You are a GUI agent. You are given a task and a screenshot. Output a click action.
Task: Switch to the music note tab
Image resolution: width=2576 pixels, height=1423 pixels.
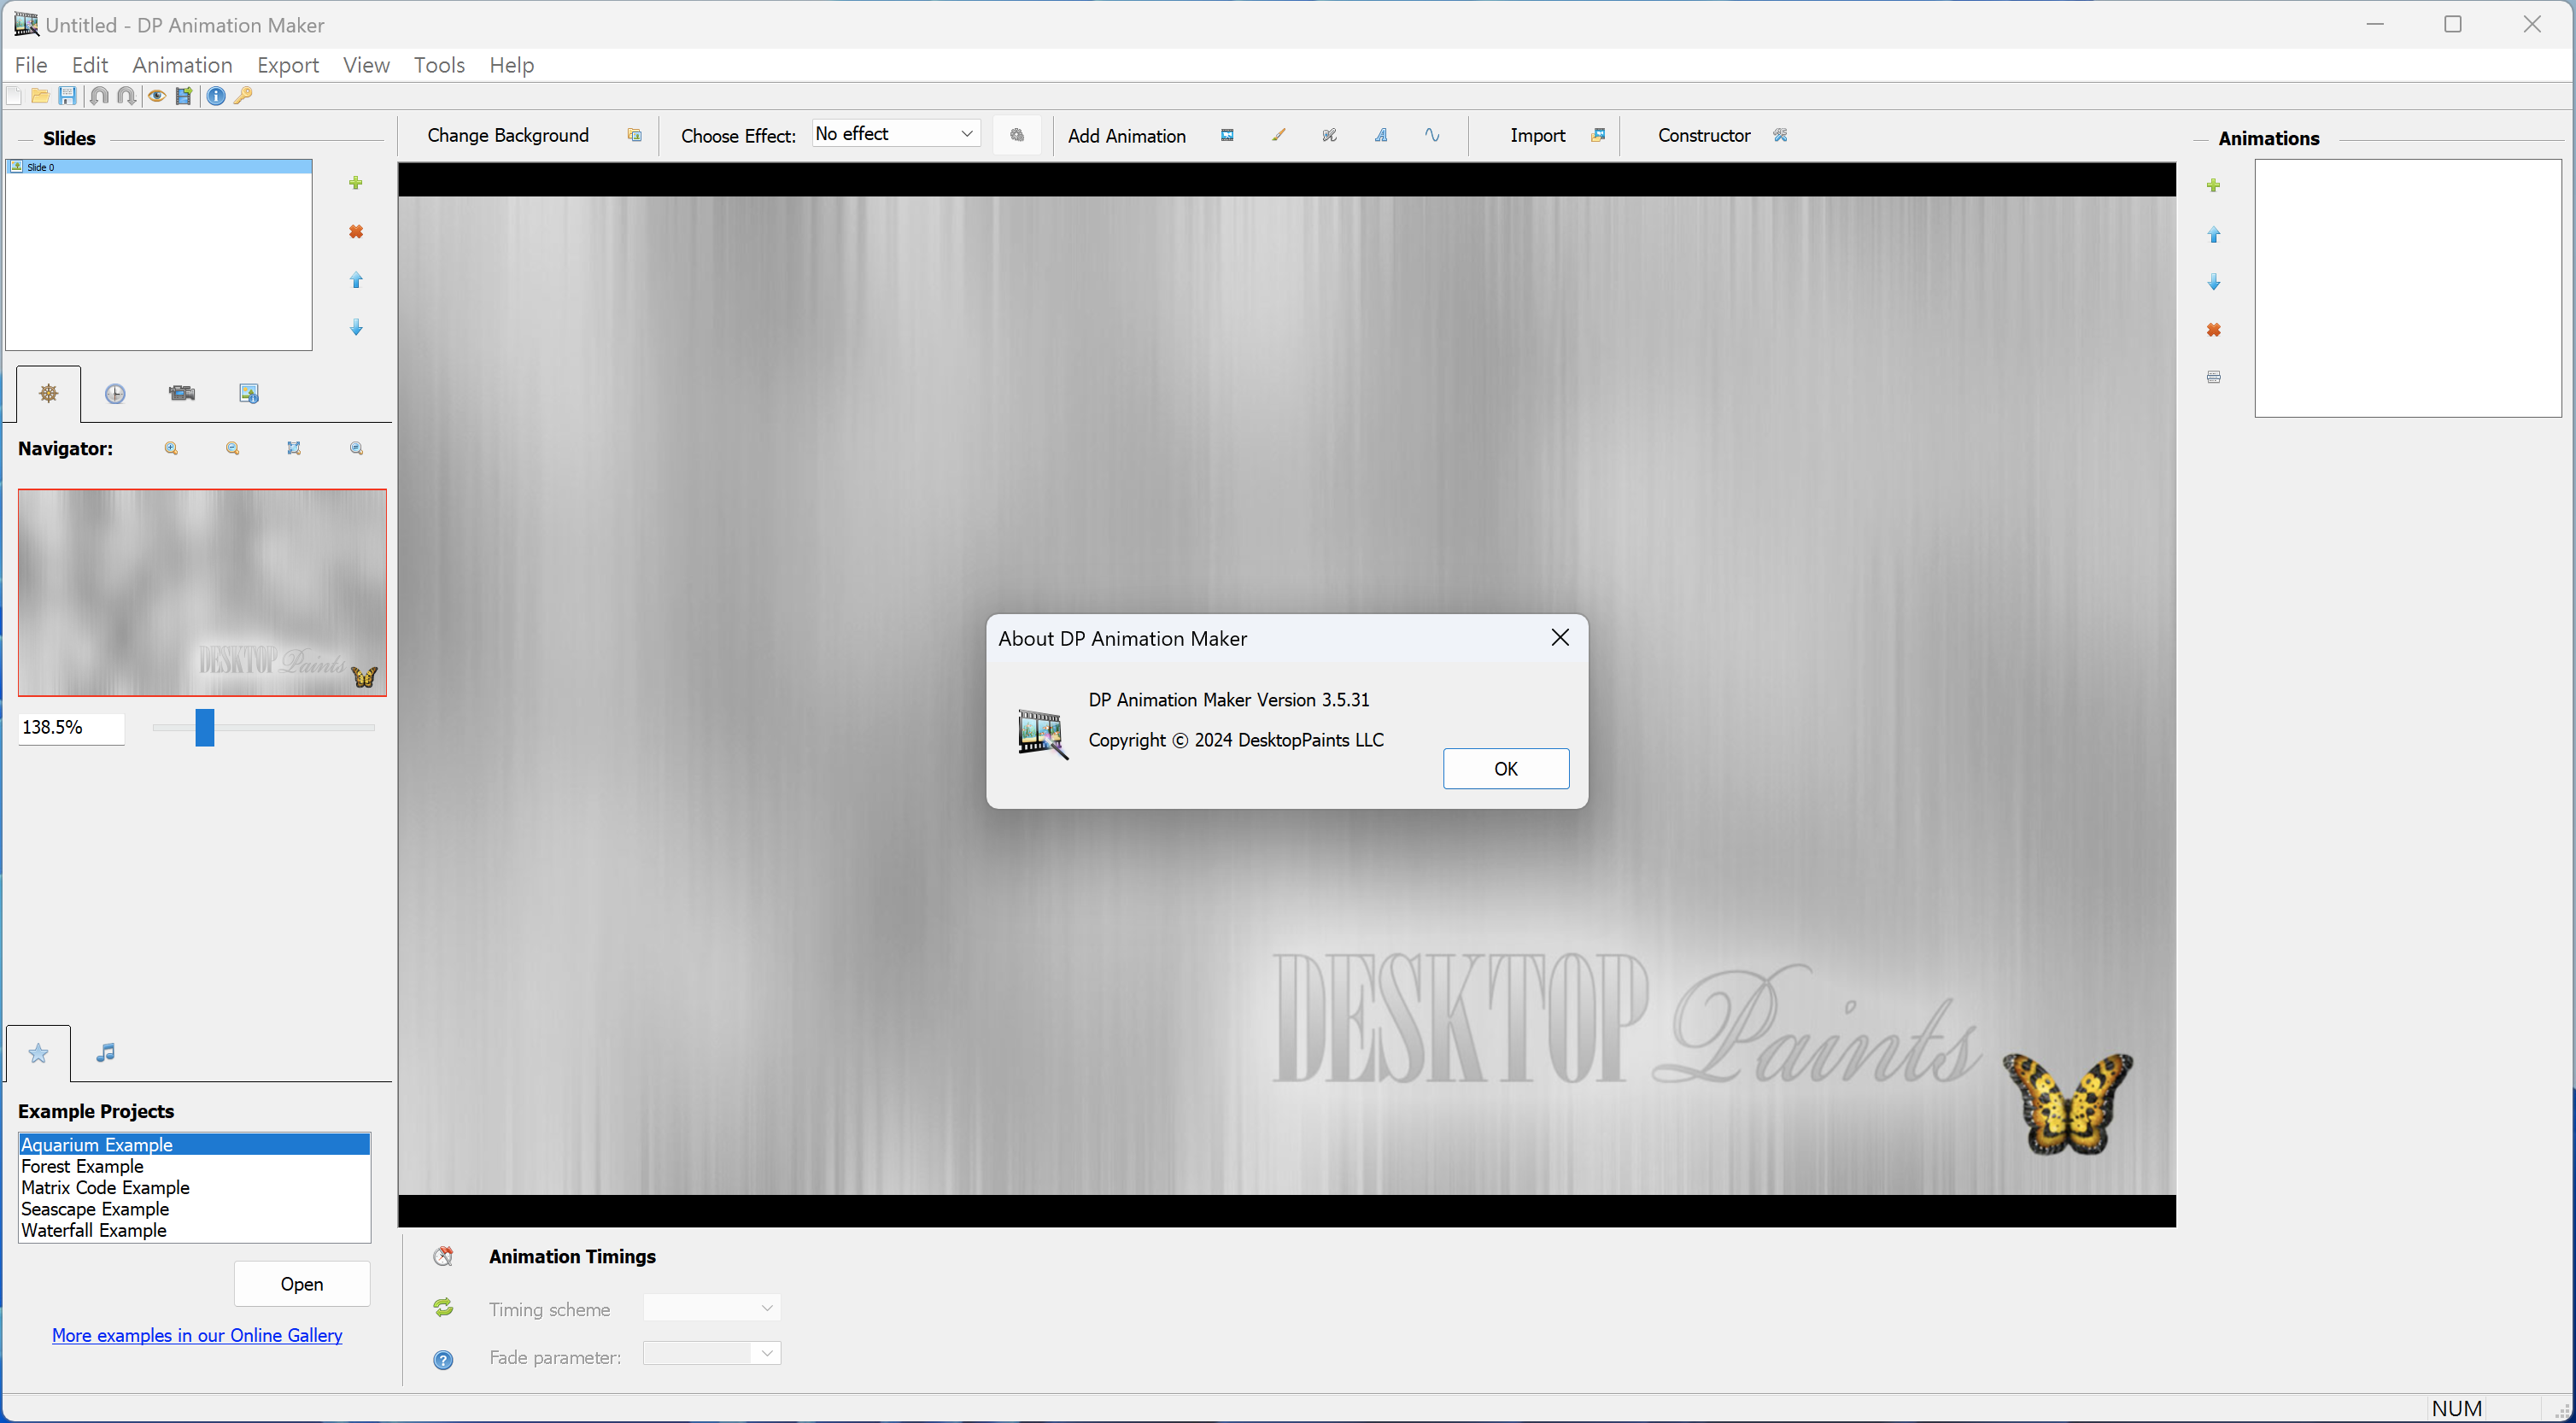click(x=105, y=1053)
